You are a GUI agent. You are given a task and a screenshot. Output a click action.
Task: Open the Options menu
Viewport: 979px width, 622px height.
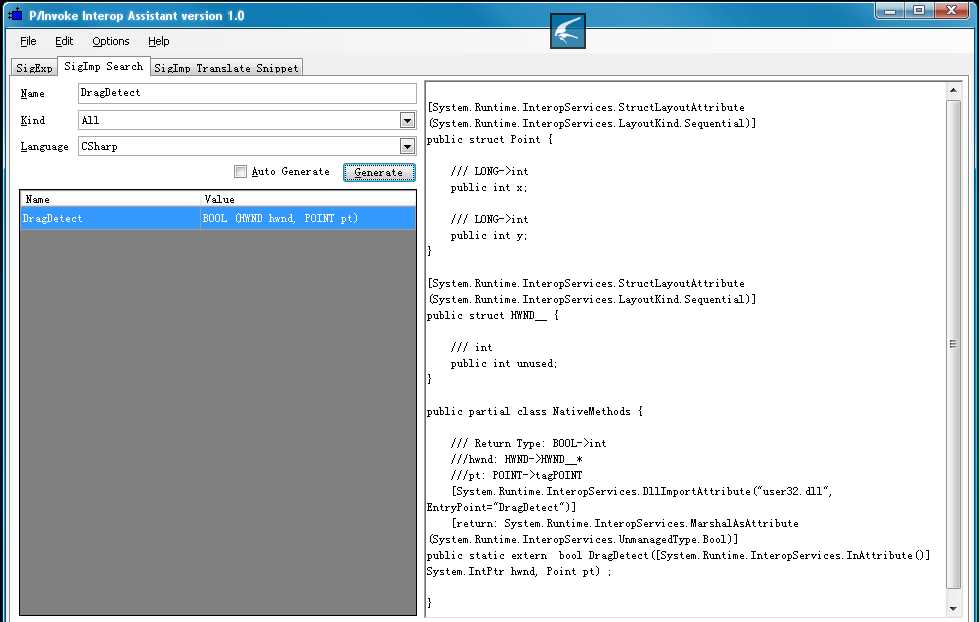coord(111,41)
